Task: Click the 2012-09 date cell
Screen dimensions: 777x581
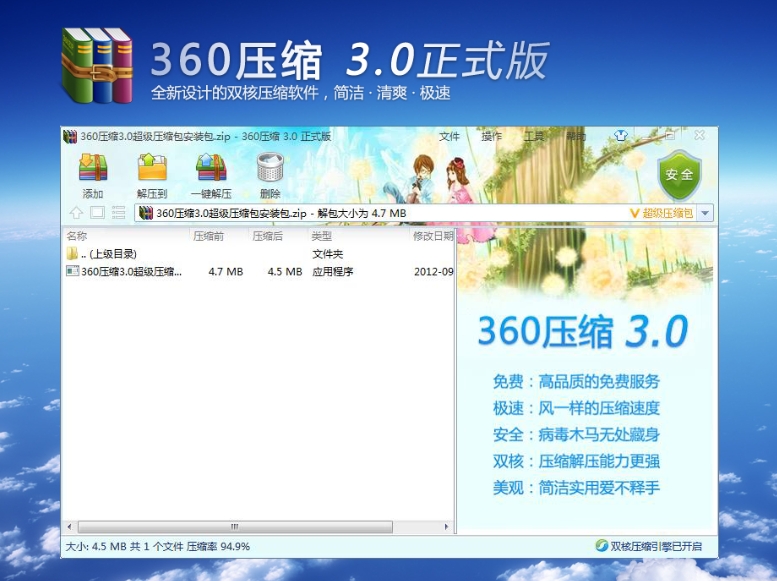Action: point(434,272)
